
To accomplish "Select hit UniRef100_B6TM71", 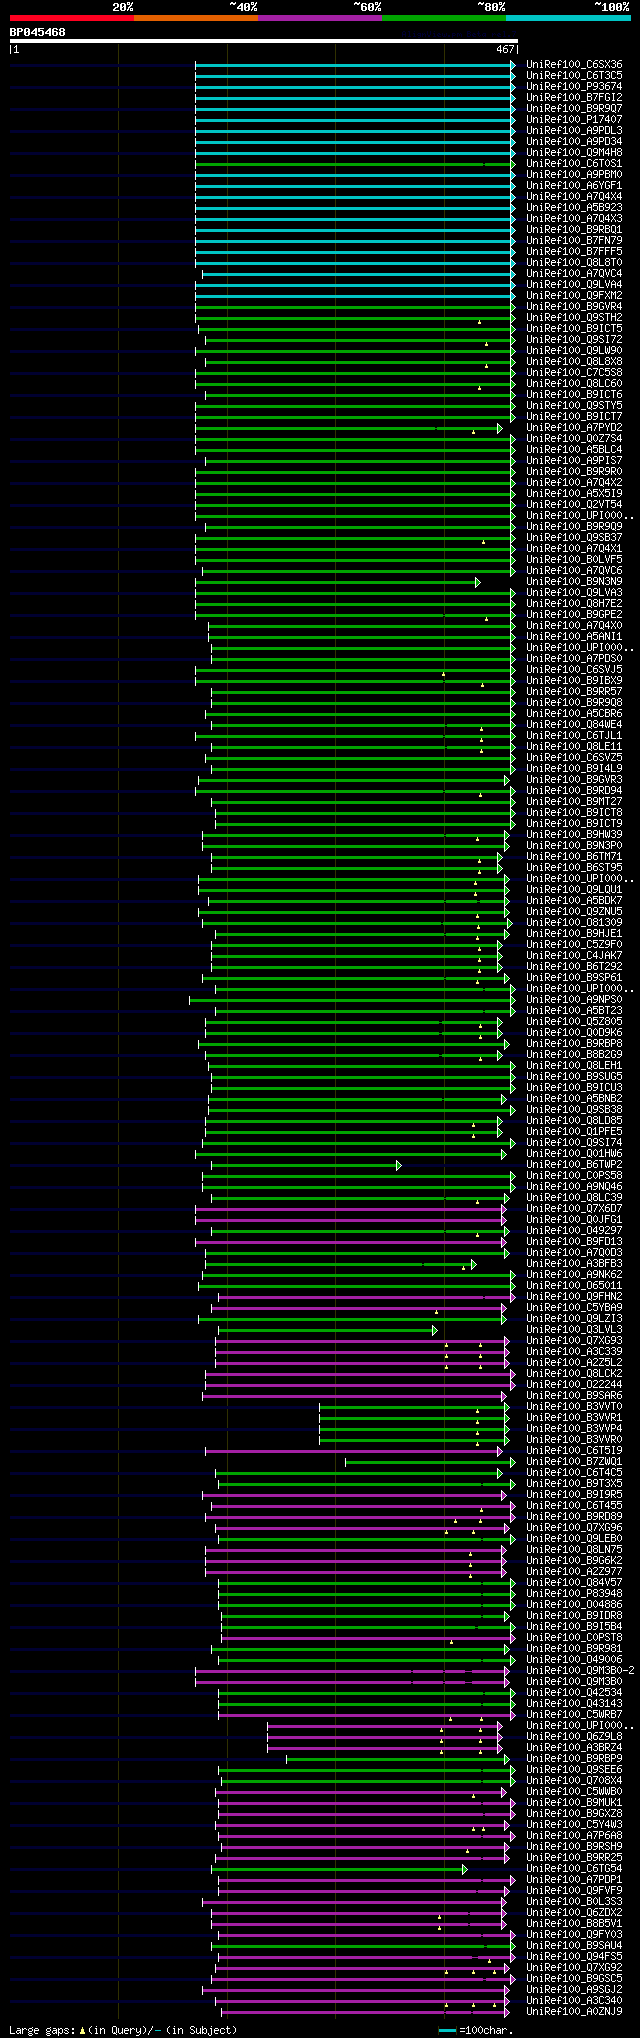I will [x=574, y=856].
